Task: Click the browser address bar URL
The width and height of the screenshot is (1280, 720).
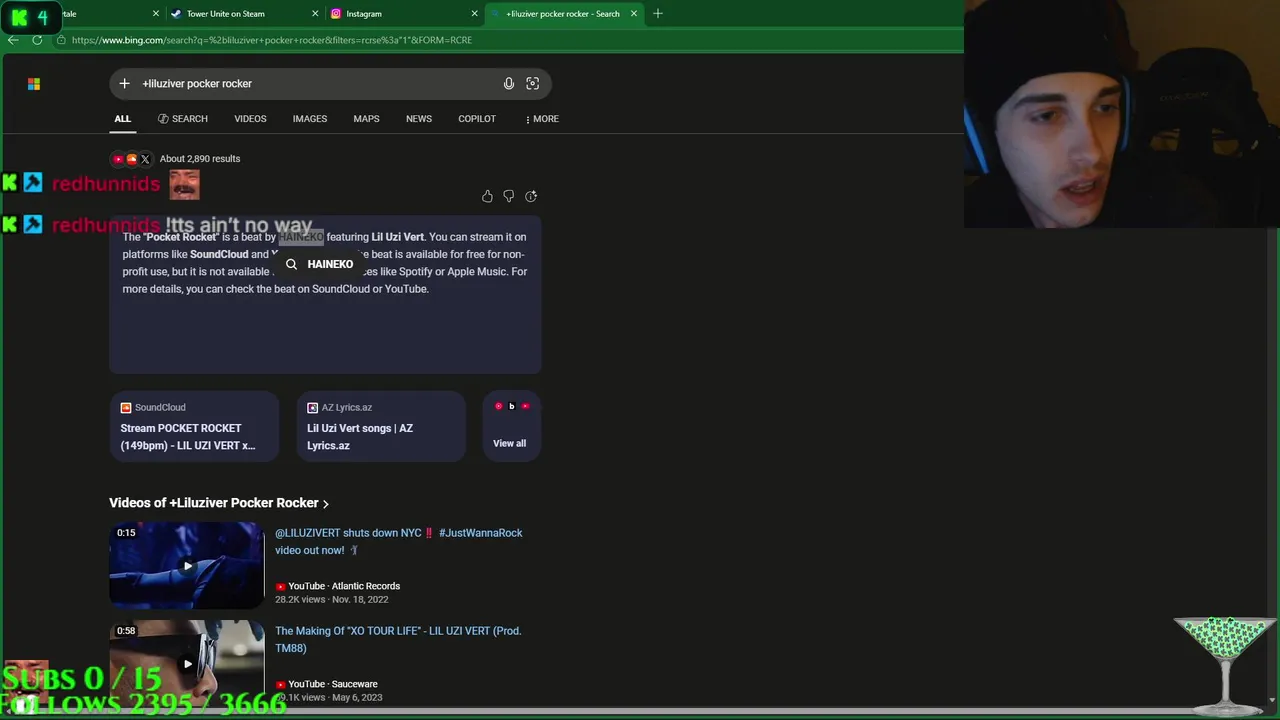Action: click(x=272, y=40)
